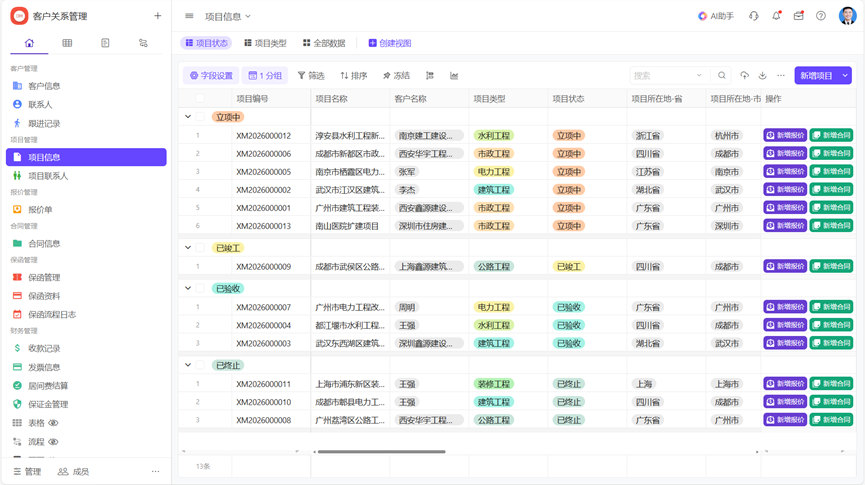Screen dimensions: 865x485
Task: Open 合同信息 in the sidebar
Action: (x=44, y=243)
